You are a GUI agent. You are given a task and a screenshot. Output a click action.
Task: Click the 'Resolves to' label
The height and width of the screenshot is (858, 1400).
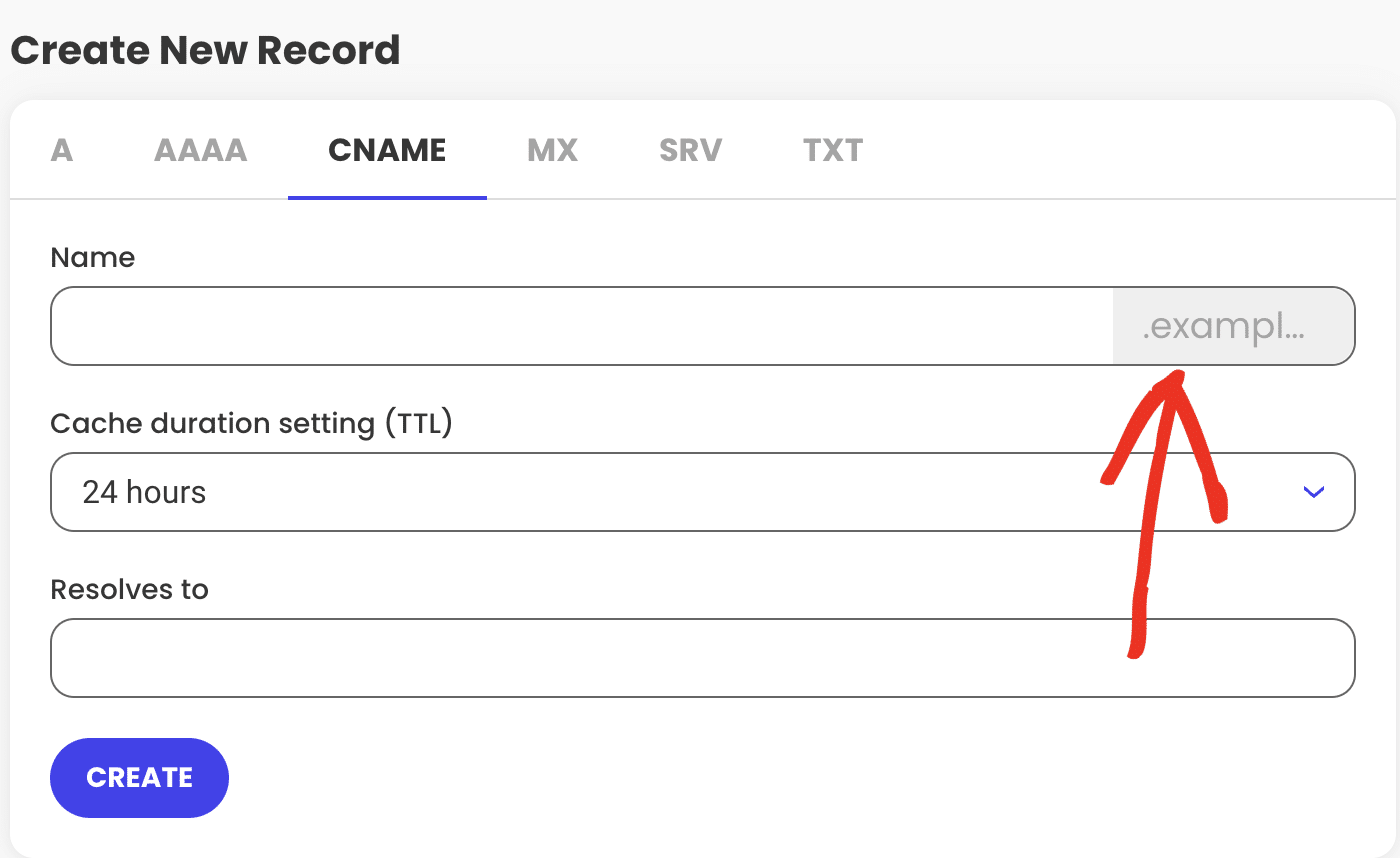[x=129, y=590]
